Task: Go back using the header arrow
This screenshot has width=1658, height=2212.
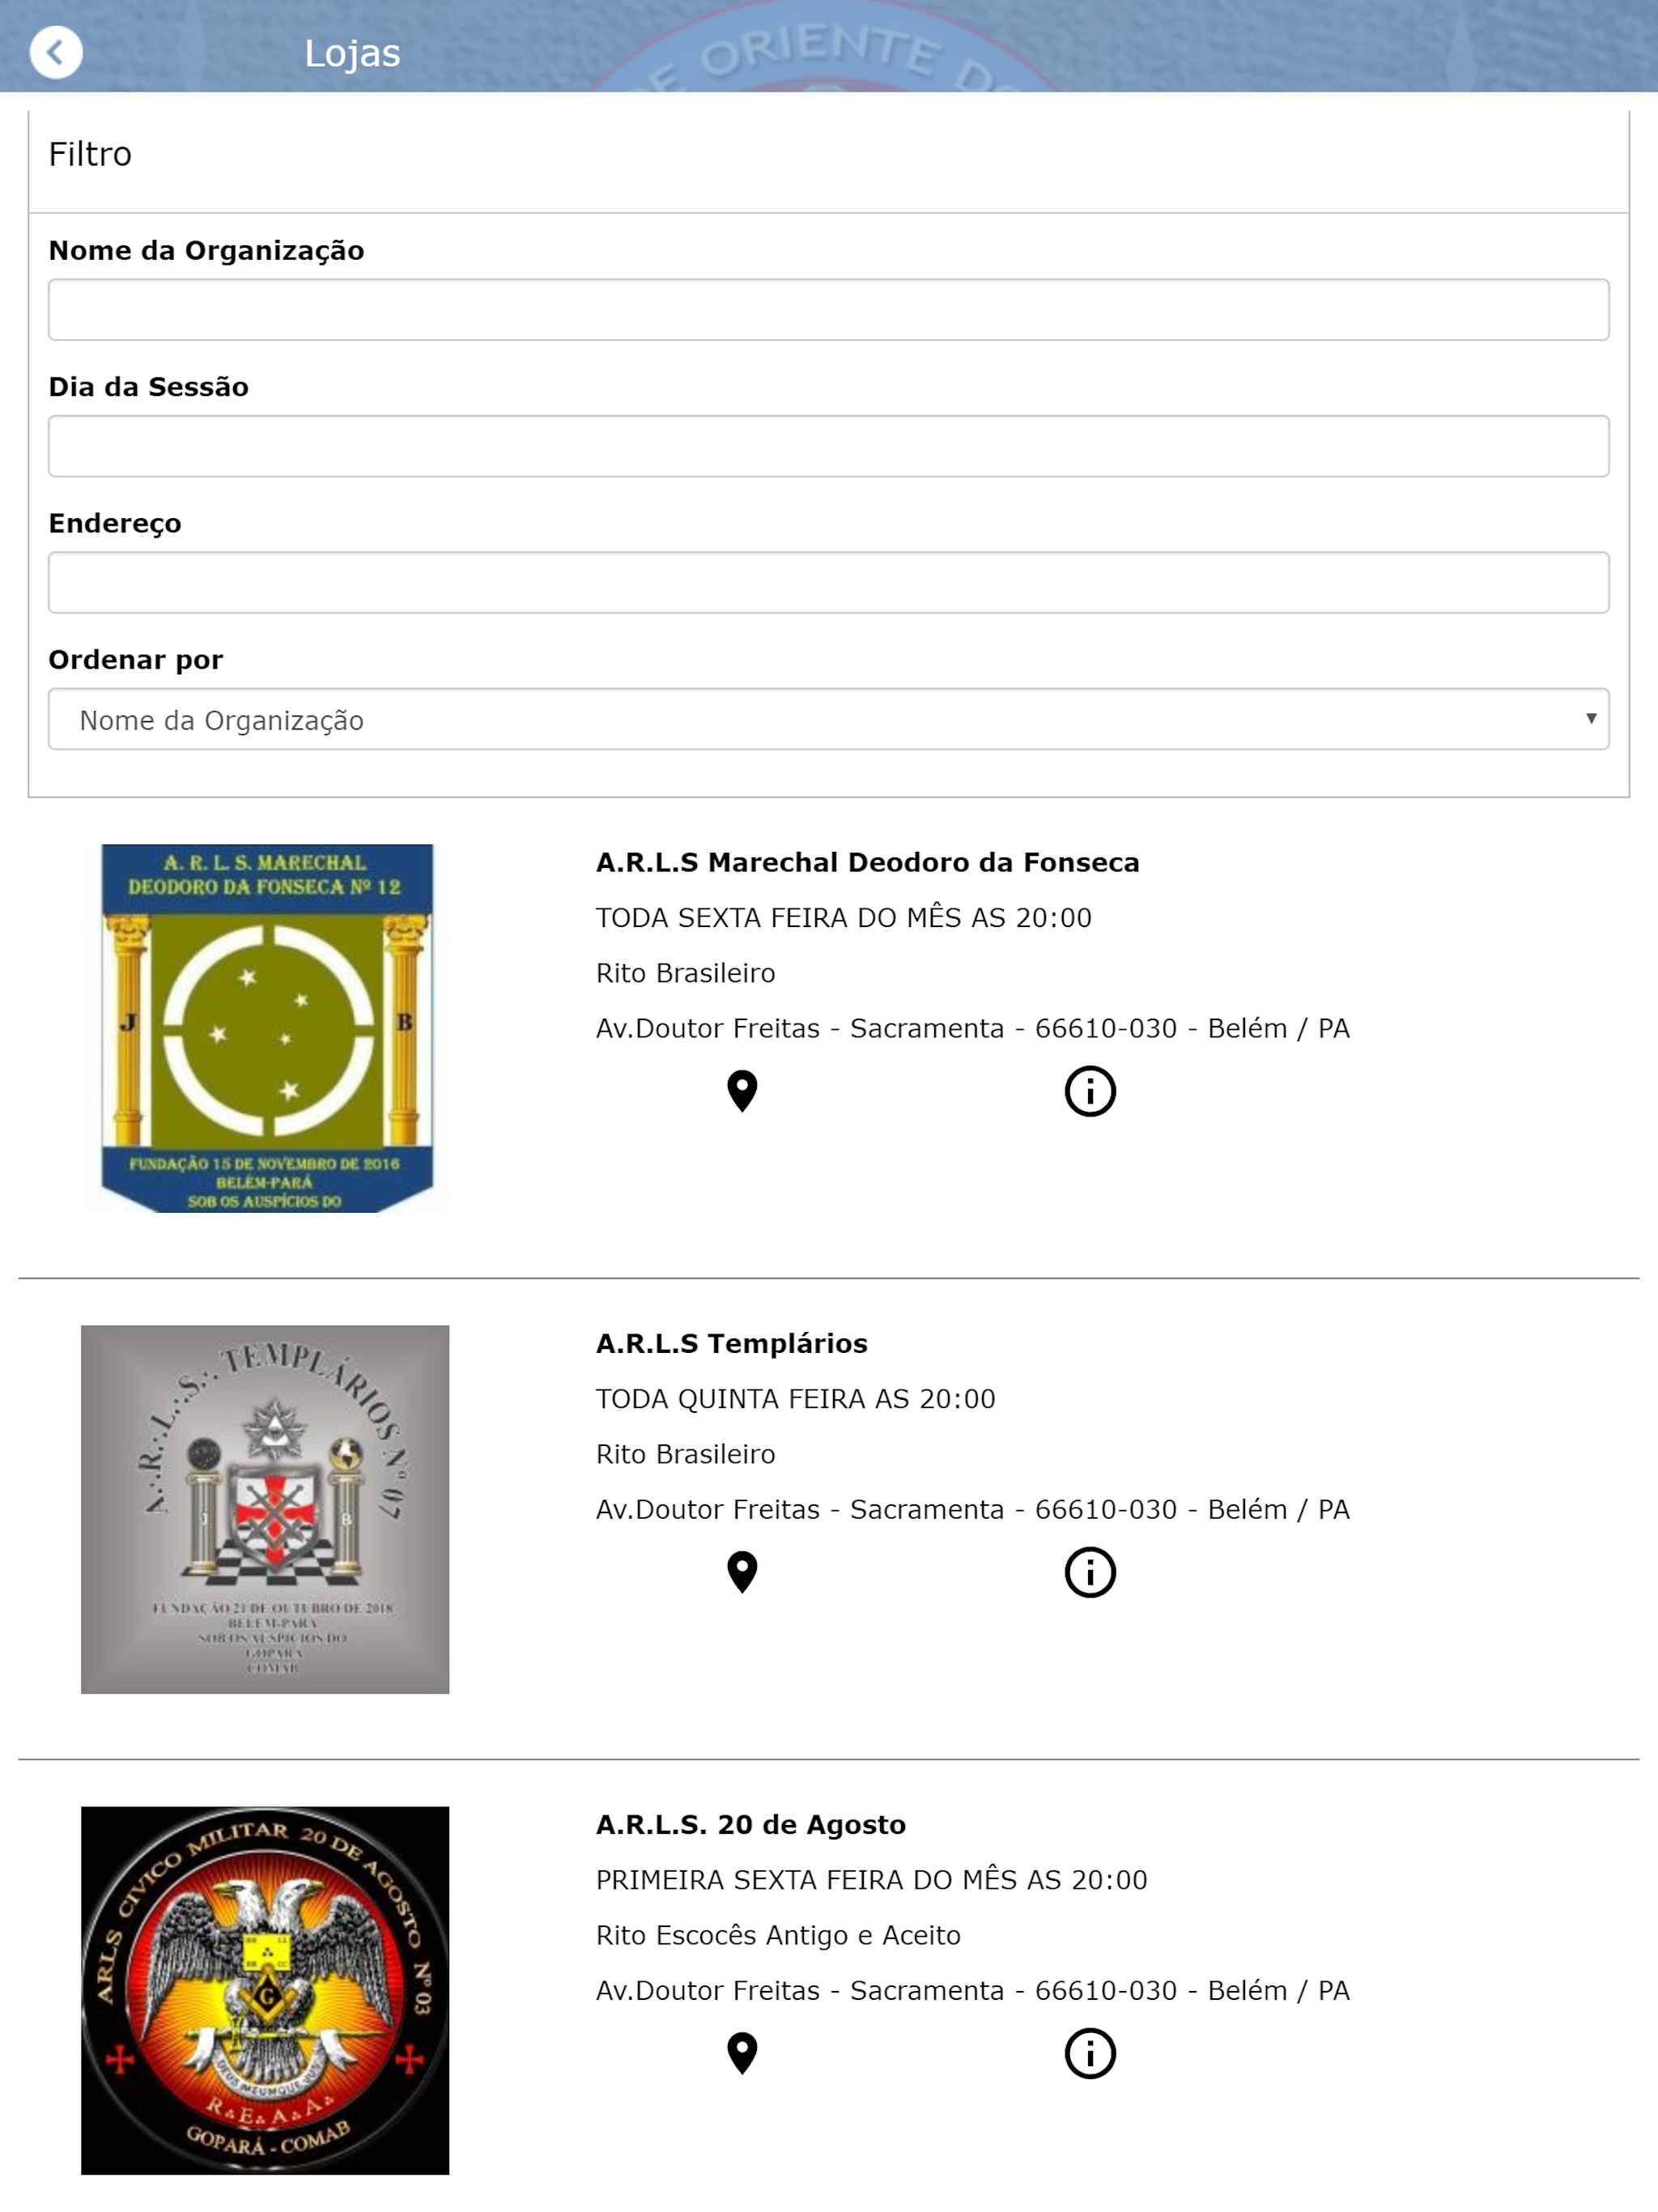Action: coord(56,52)
